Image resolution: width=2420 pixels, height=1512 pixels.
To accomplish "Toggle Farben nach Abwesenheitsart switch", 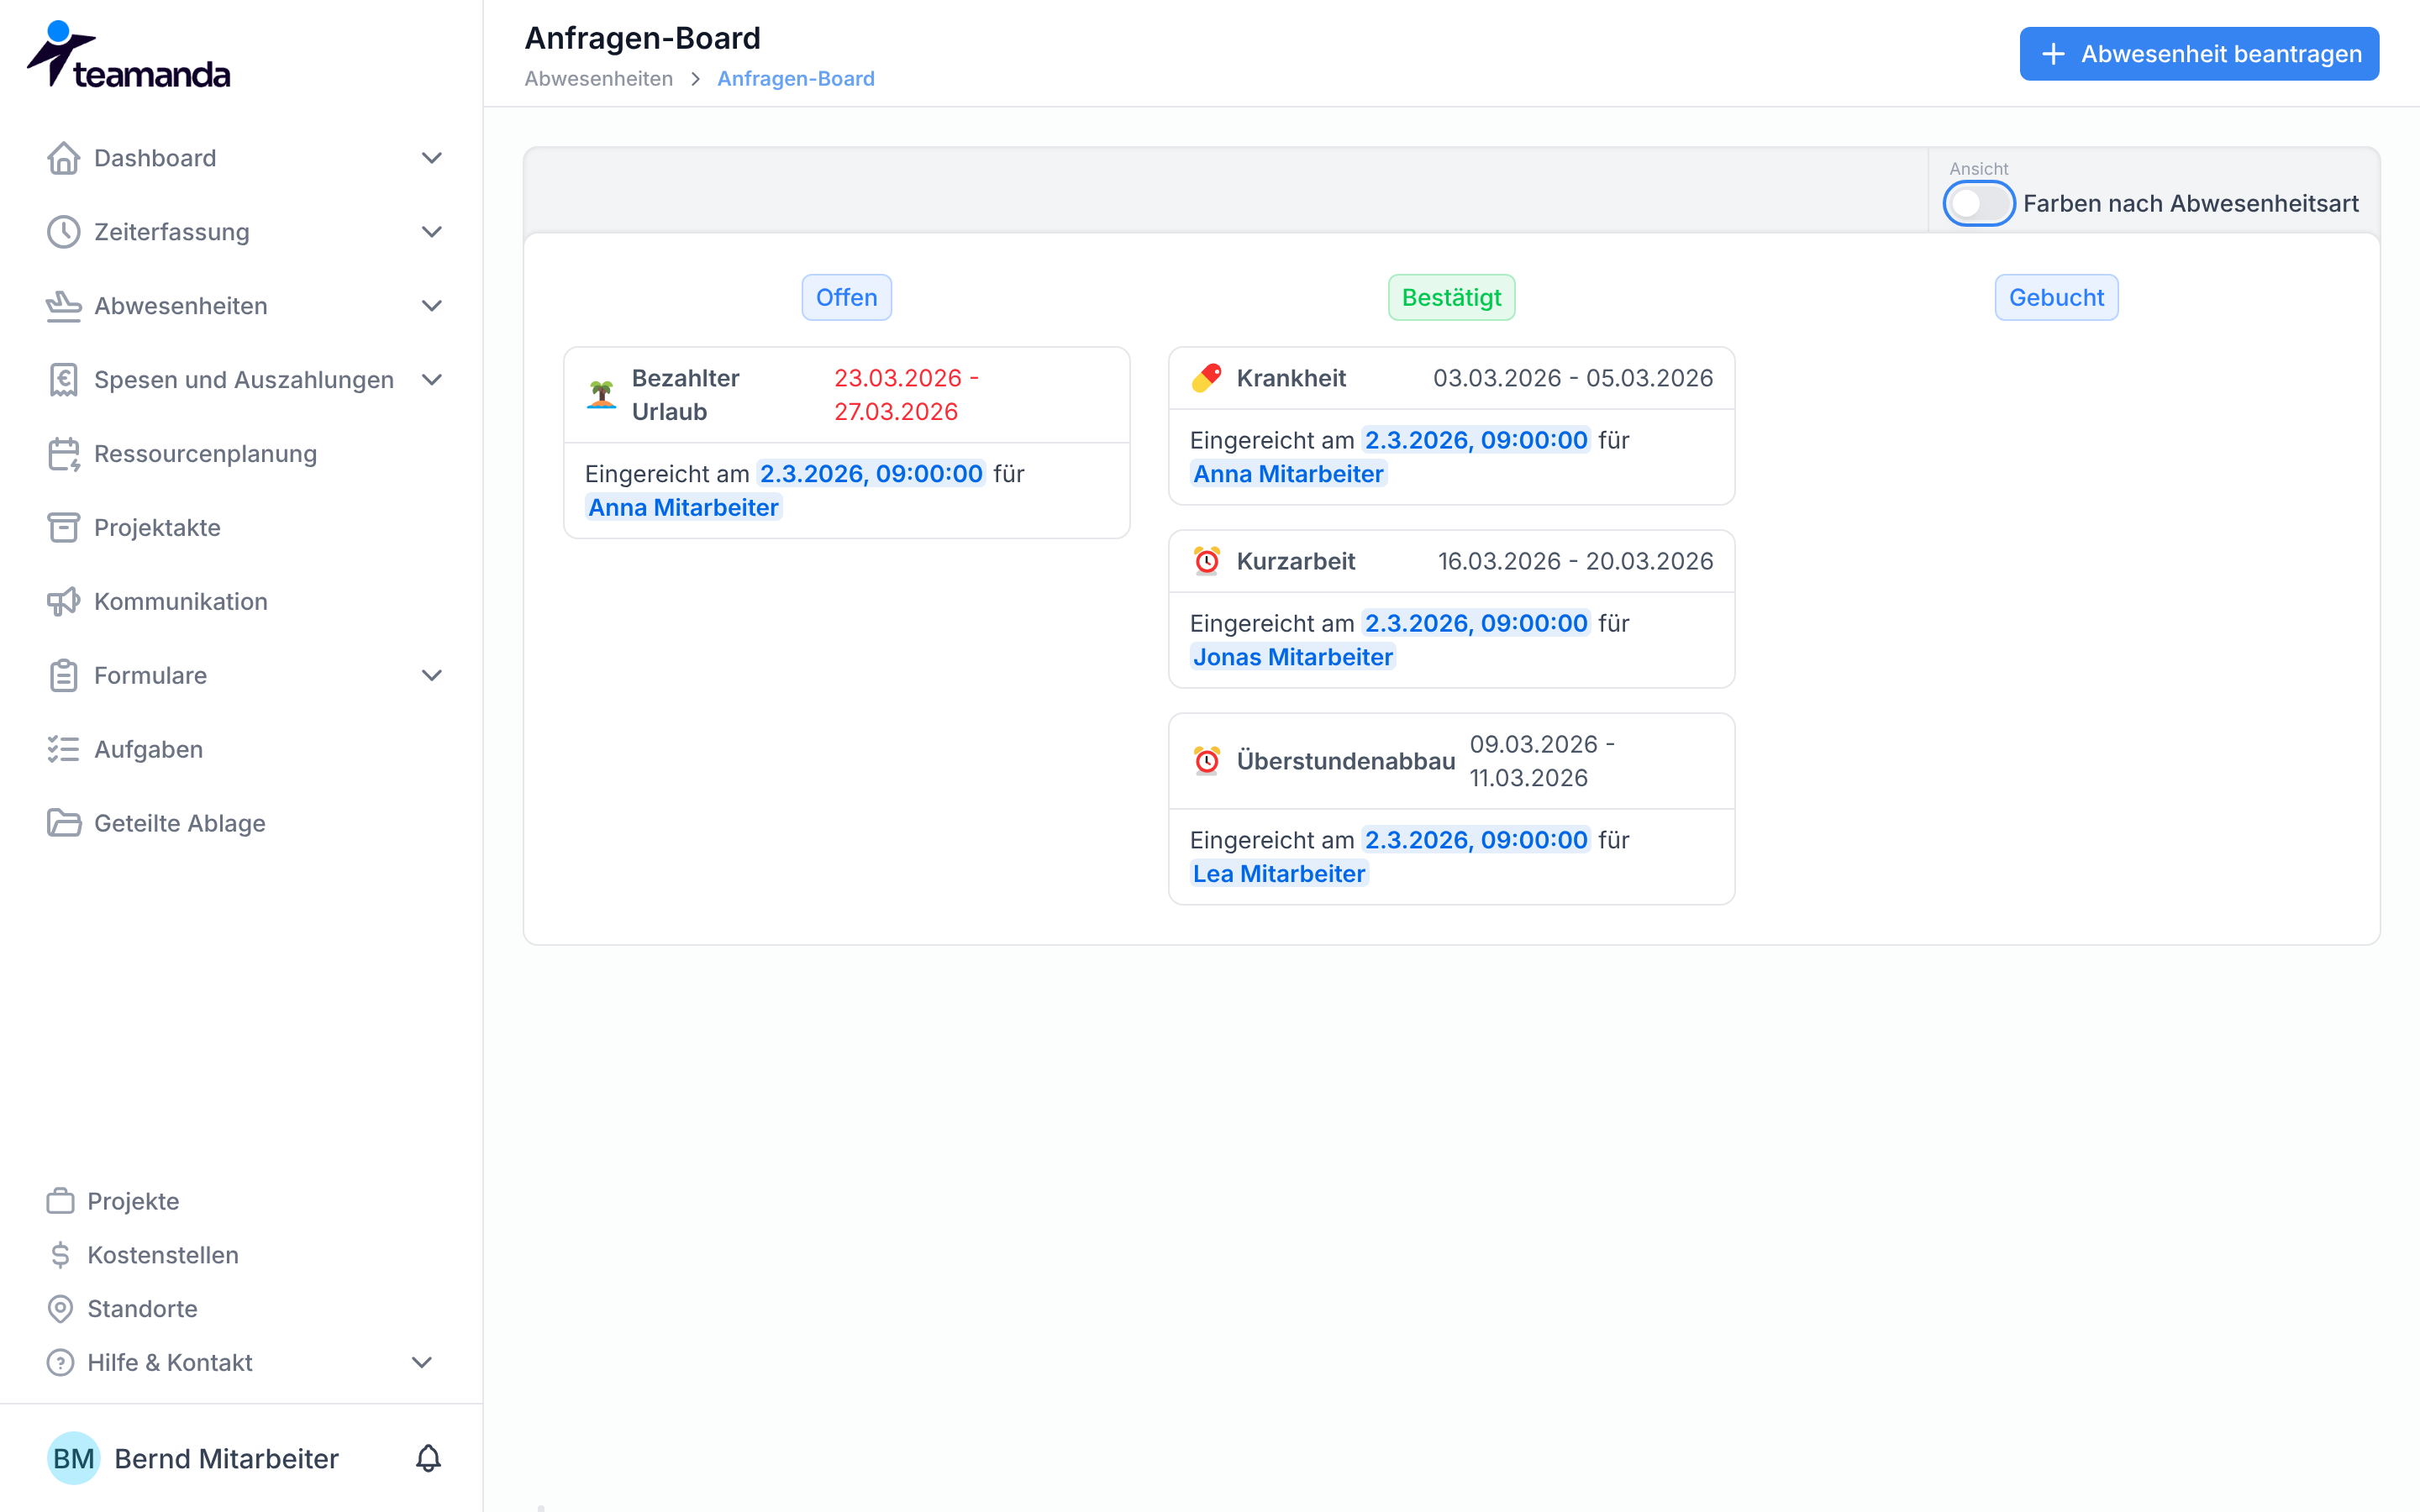I will [x=1978, y=204].
